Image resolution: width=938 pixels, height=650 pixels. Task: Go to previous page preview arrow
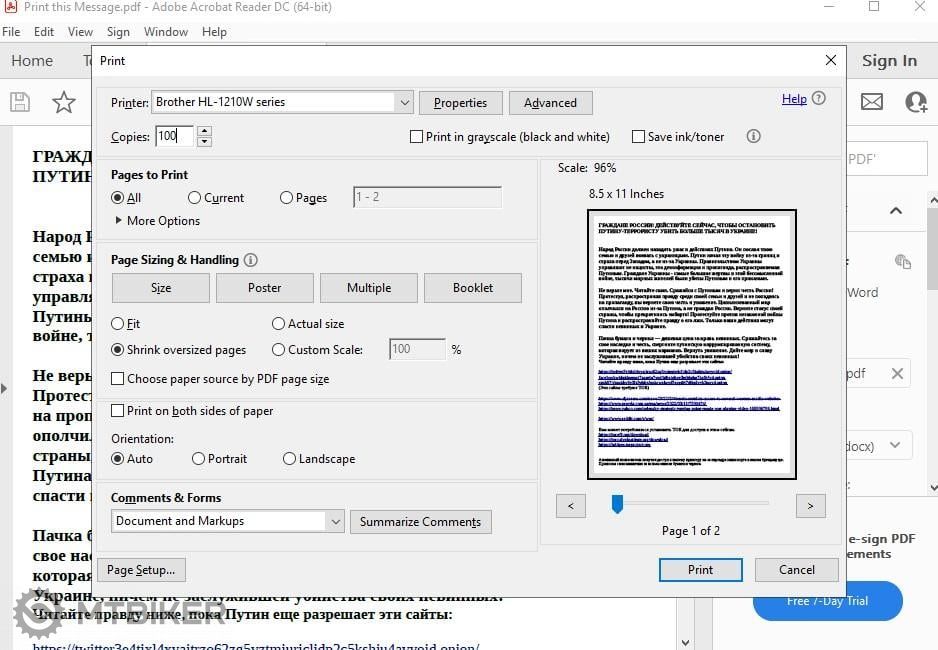[x=570, y=506]
